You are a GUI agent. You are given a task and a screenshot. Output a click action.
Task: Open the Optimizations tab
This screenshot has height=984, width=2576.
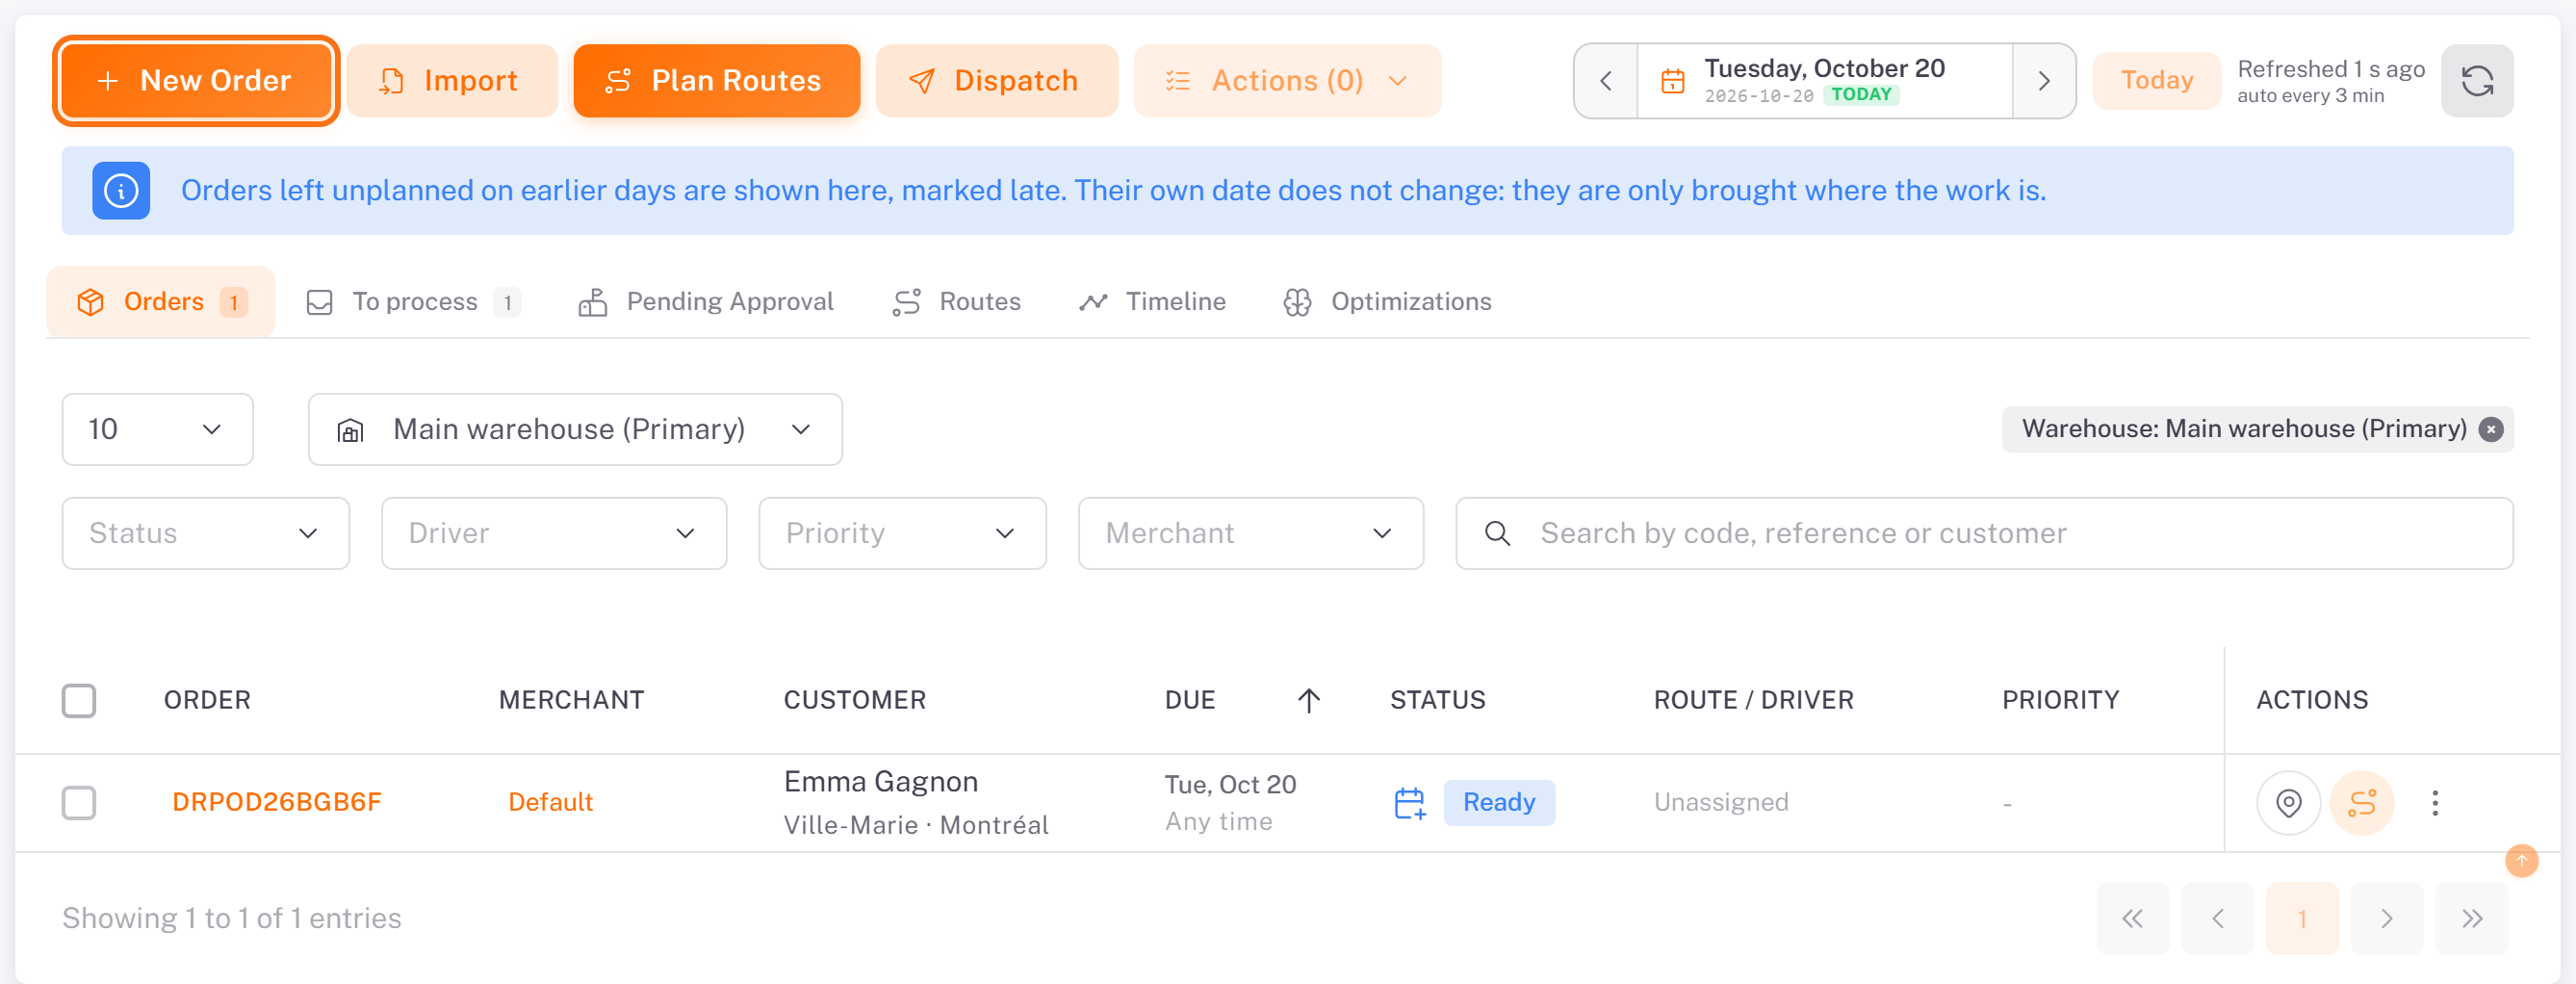point(1387,301)
